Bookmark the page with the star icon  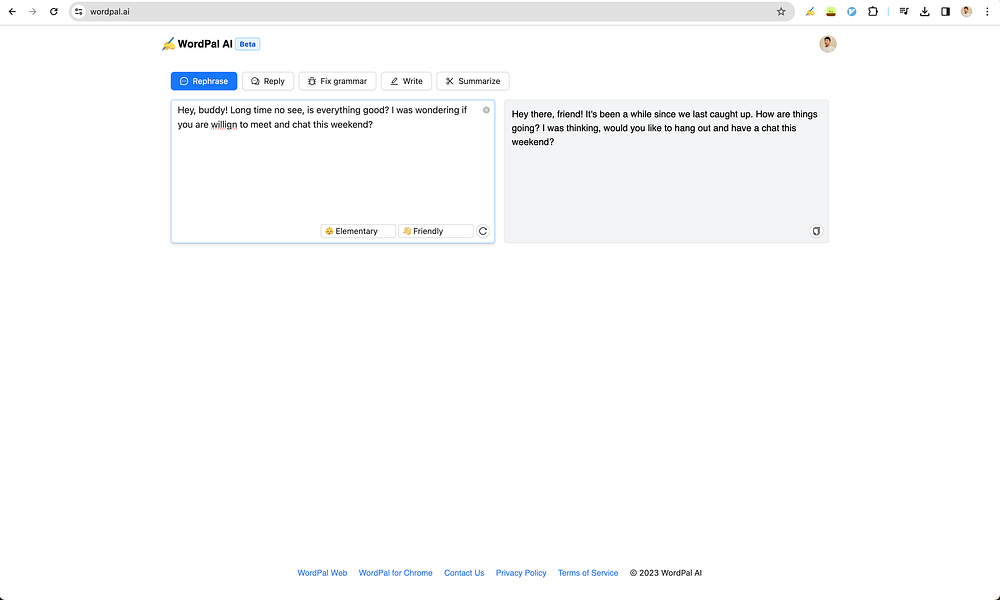pyautogui.click(x=781, y=11)
